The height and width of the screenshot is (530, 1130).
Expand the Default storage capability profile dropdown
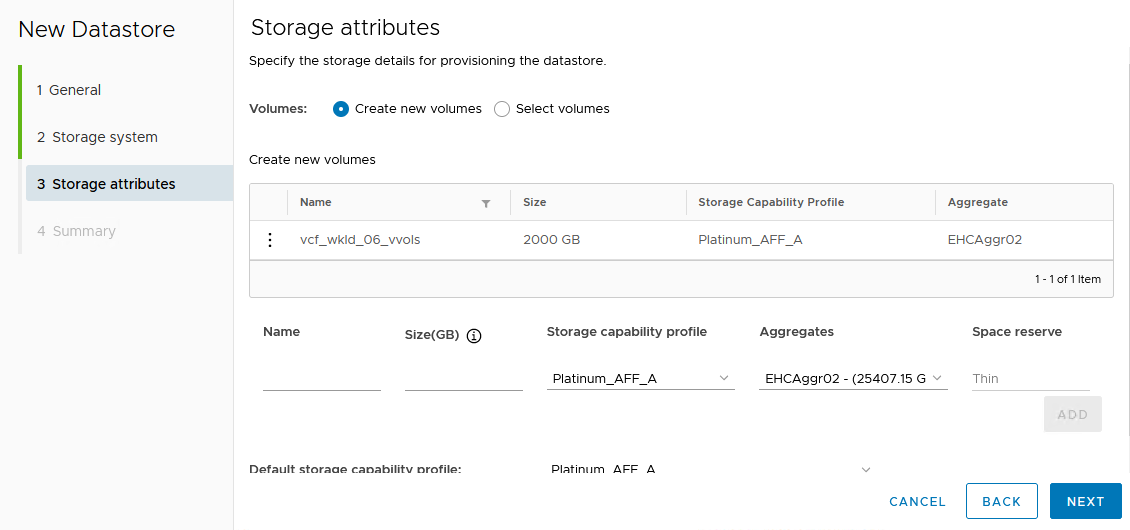pos(711,469)
